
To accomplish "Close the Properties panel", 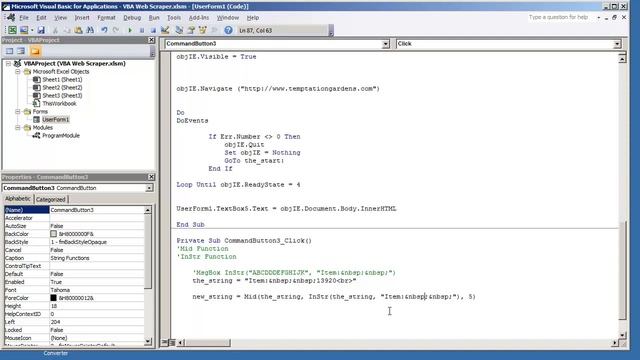I will point(151,177).
